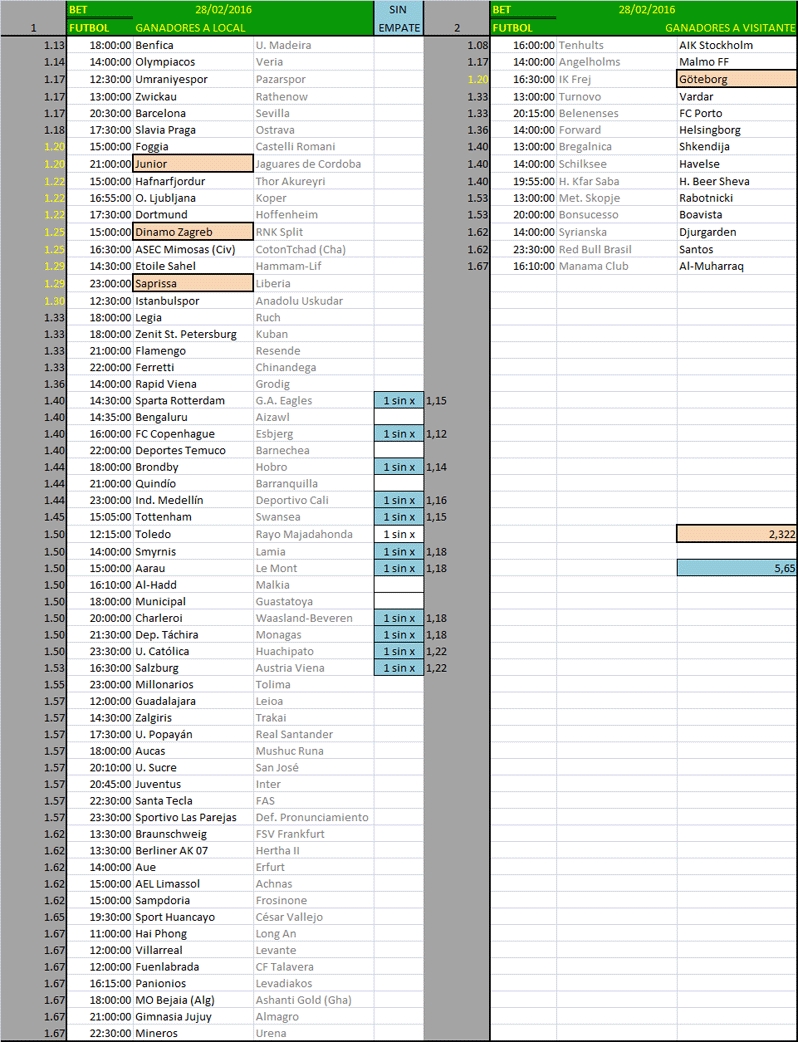Viewport: 798px width, 1042px height.
Task: Select the Hoffenheim cell
Action: (314, 215)
